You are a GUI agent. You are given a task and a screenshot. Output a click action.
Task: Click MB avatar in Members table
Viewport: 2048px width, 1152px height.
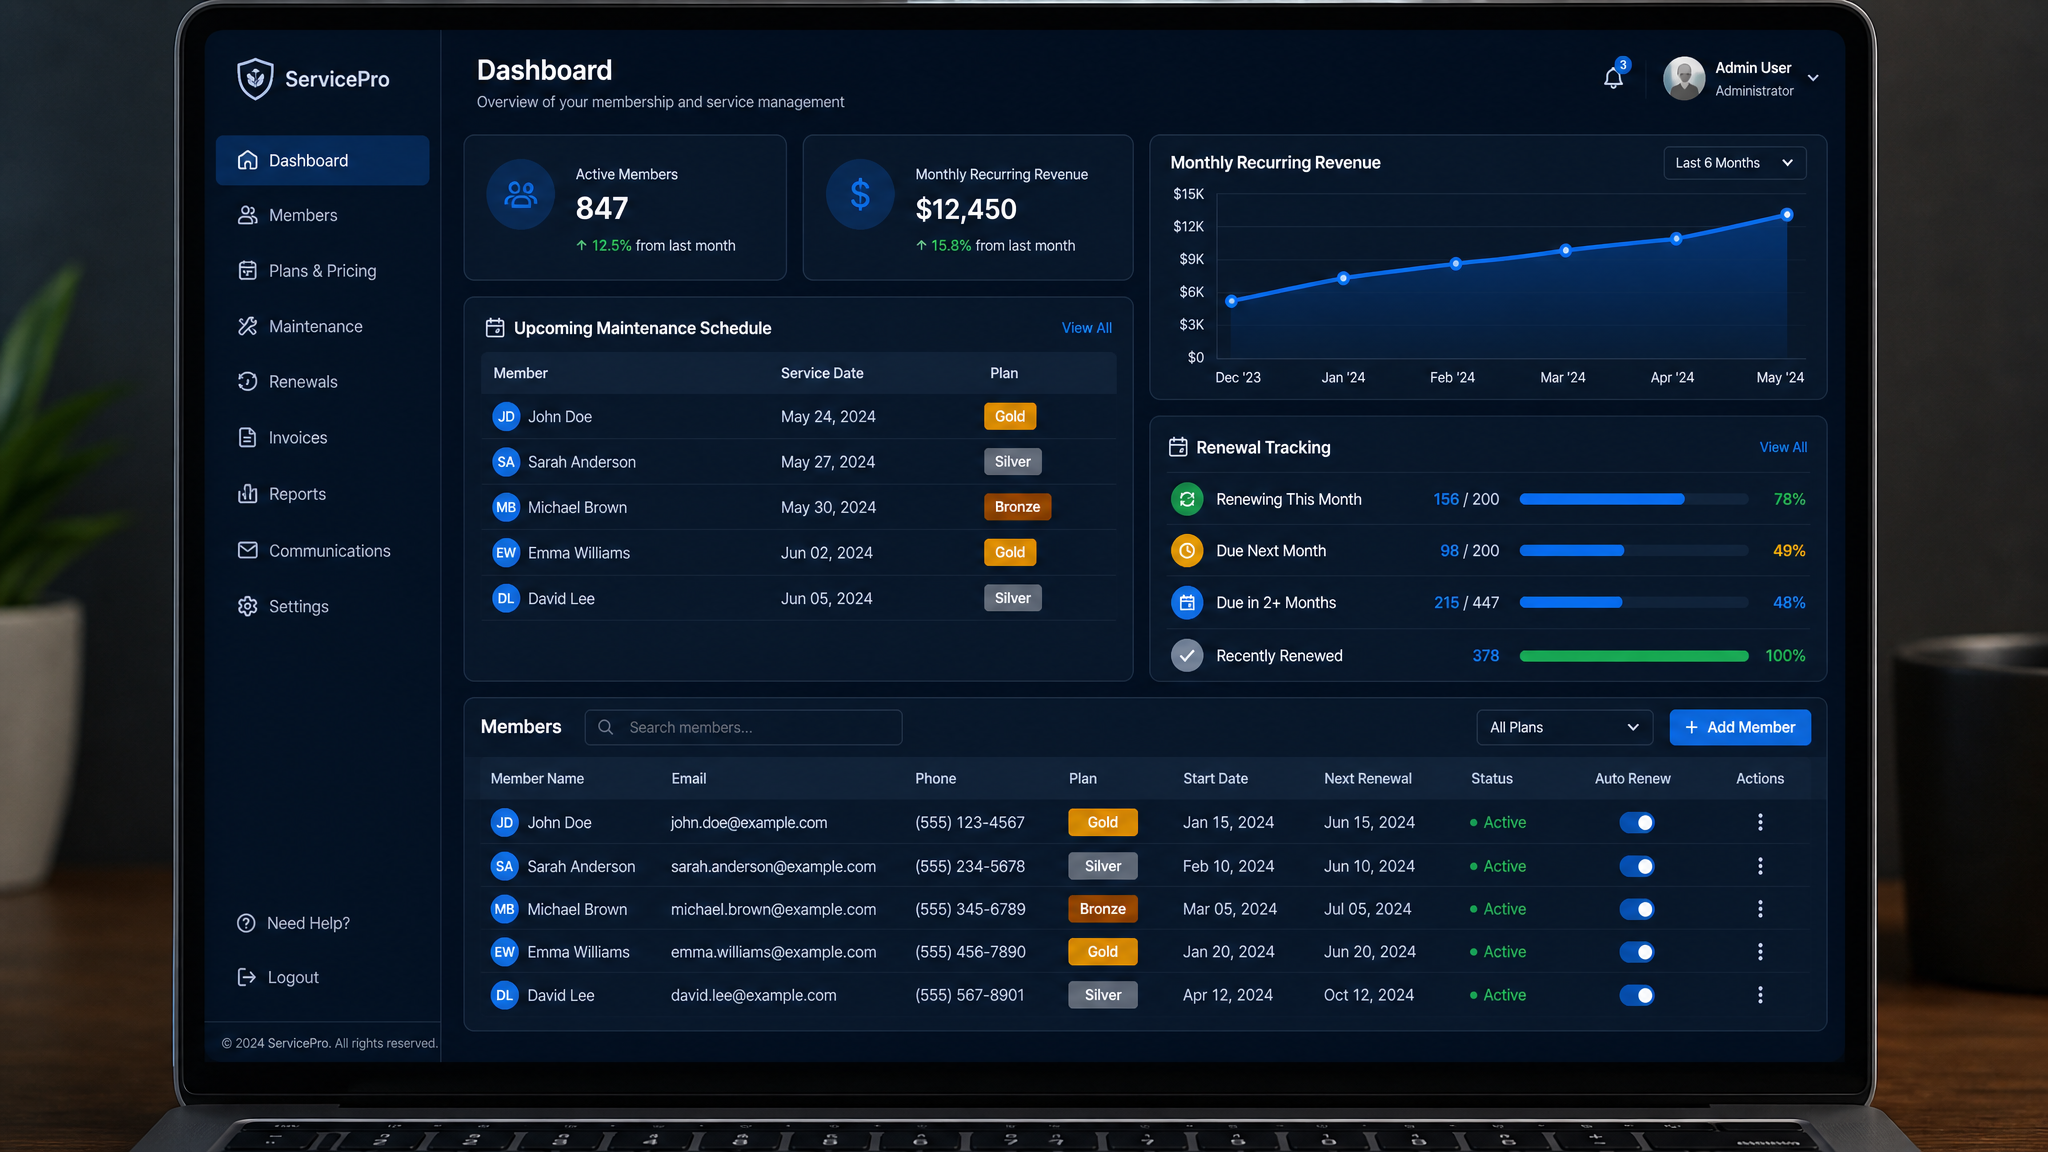click(505, 909)
